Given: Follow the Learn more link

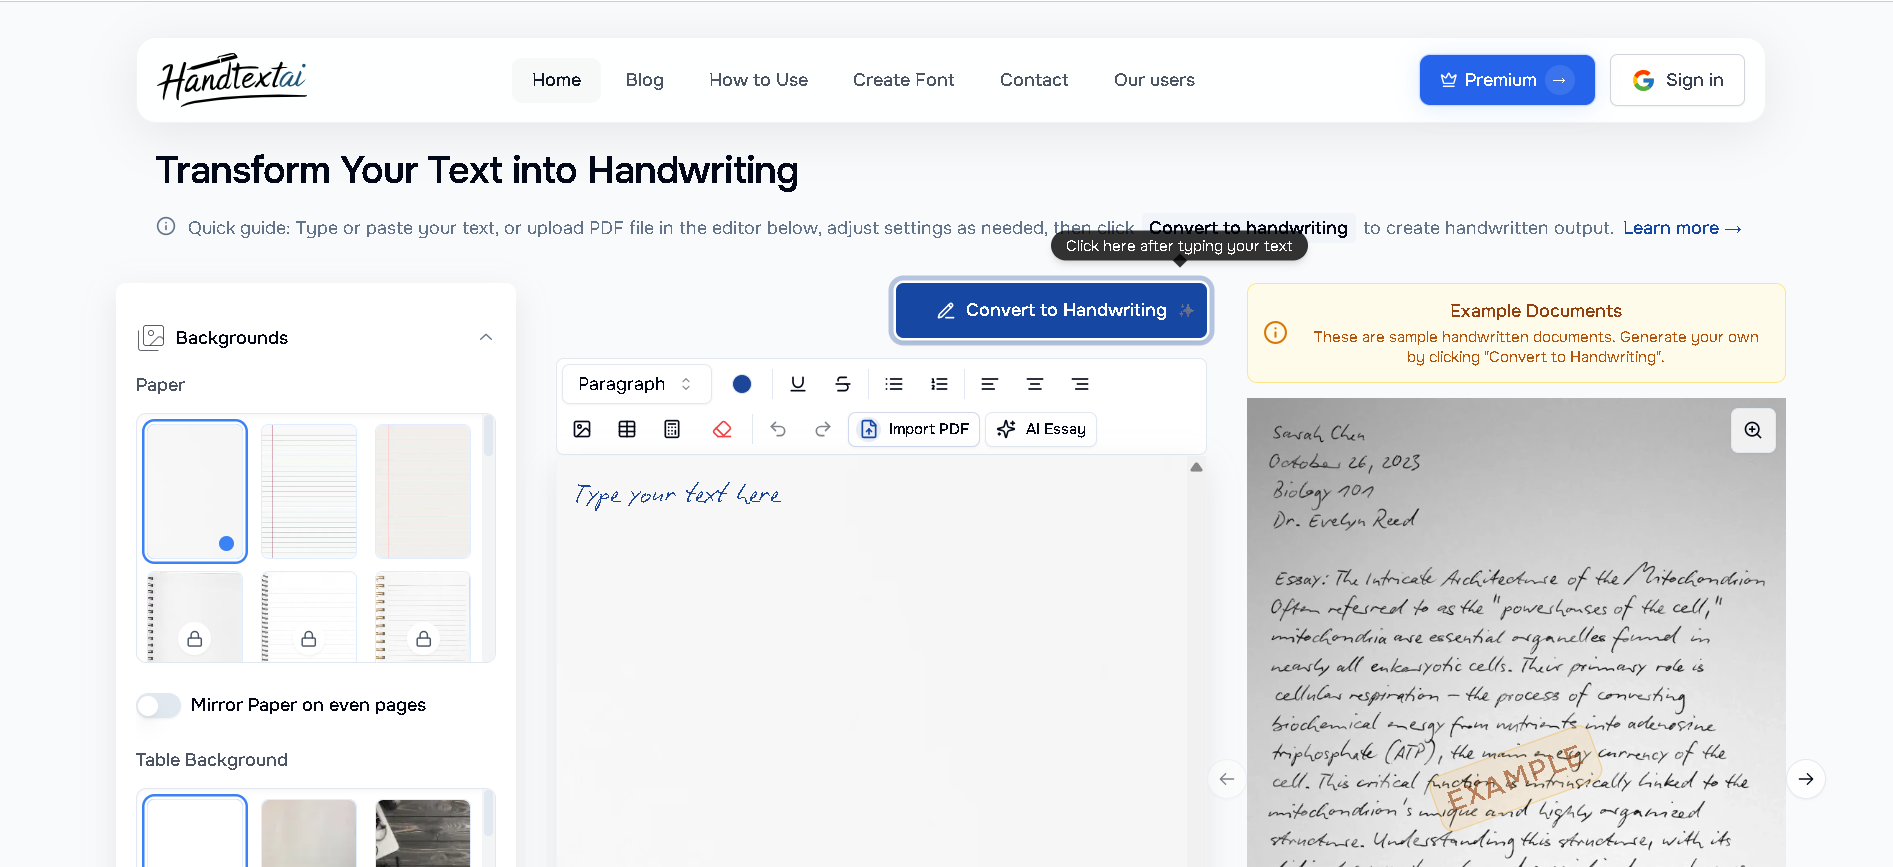Looking at the screenshot, I should tap(1682, 228).
